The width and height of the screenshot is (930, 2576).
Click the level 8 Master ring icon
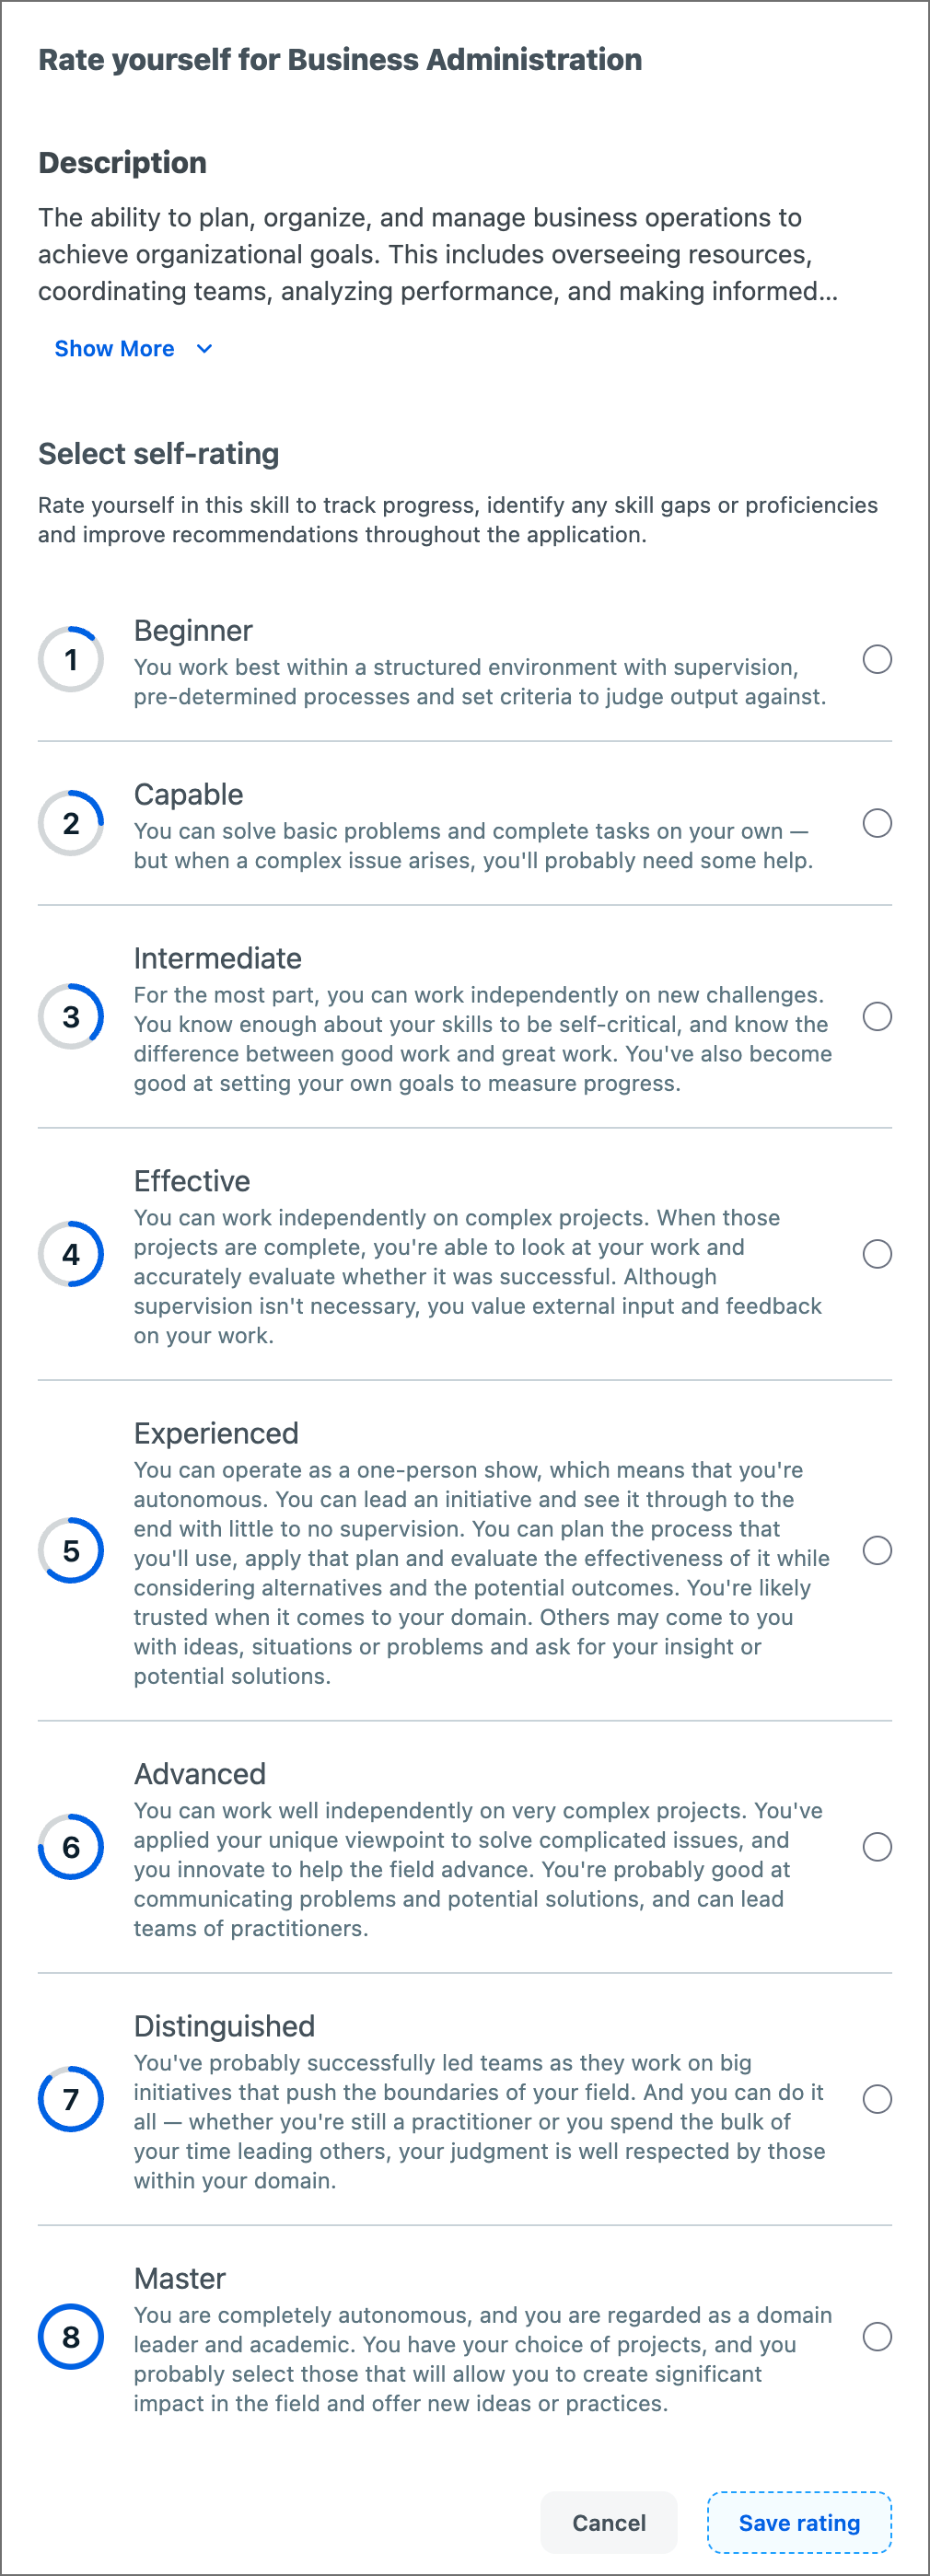[71, 2337]
